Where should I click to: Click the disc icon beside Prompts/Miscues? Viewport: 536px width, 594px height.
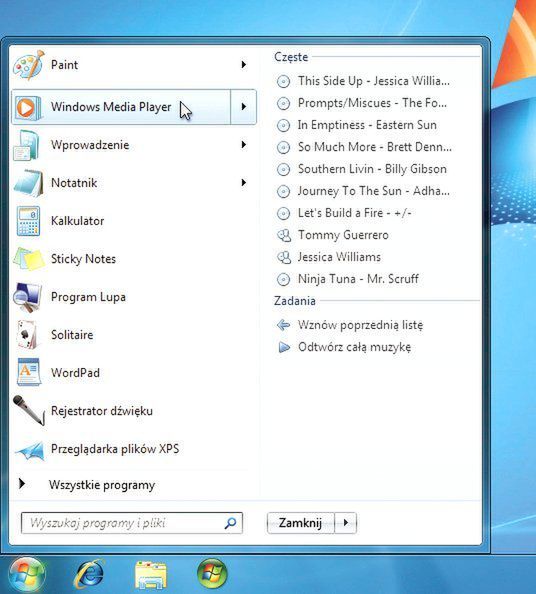pos(283,103)
